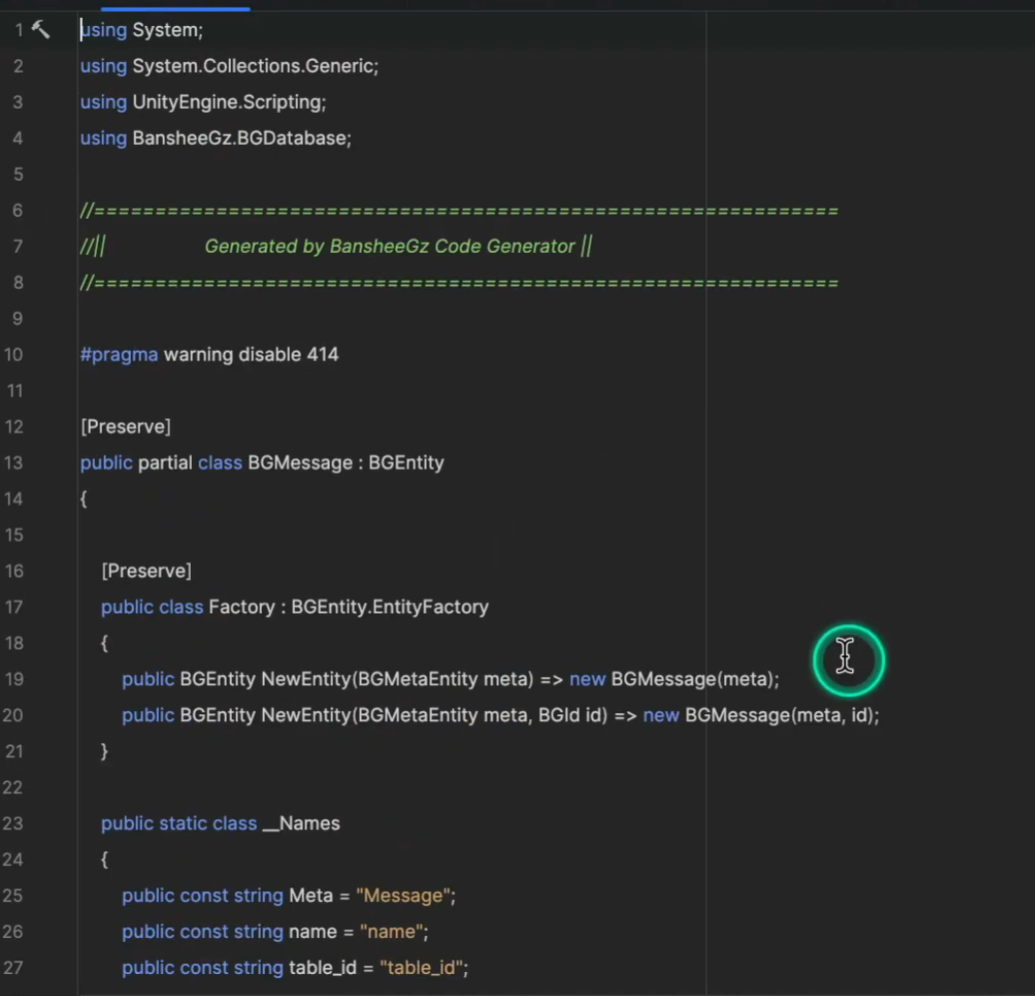Click '__Names' class name on line 23
The height and width of the screenshot is (996, 1035).
coord(301,824)
